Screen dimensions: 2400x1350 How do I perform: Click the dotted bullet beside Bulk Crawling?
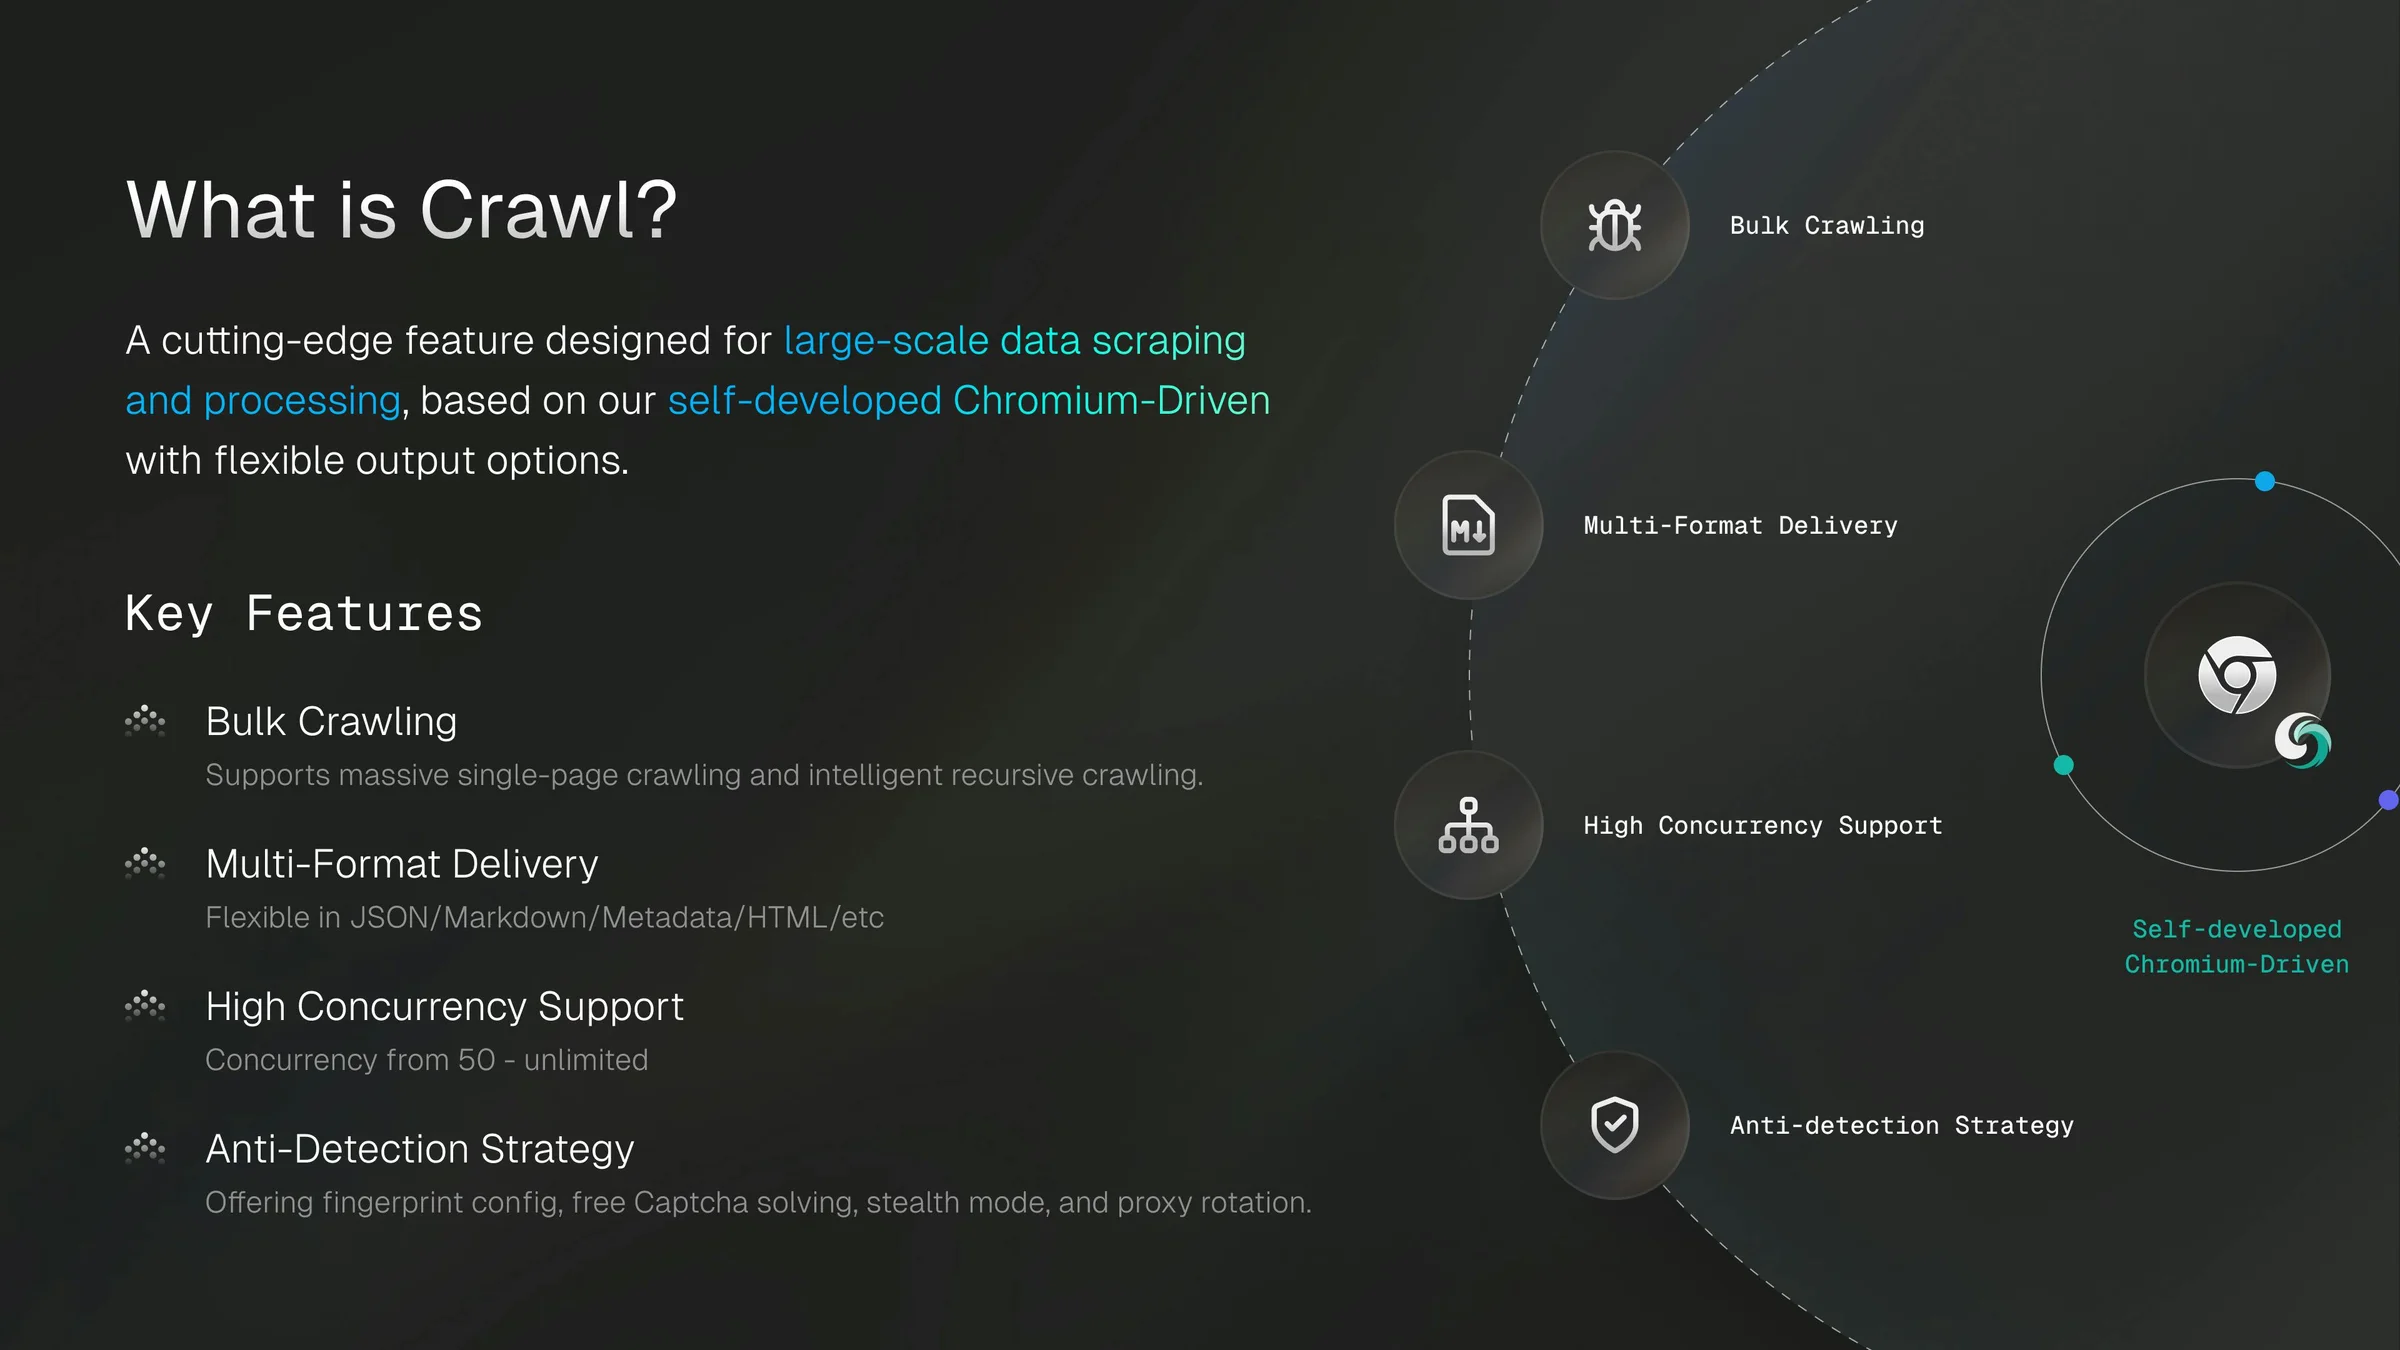point(145,721)
